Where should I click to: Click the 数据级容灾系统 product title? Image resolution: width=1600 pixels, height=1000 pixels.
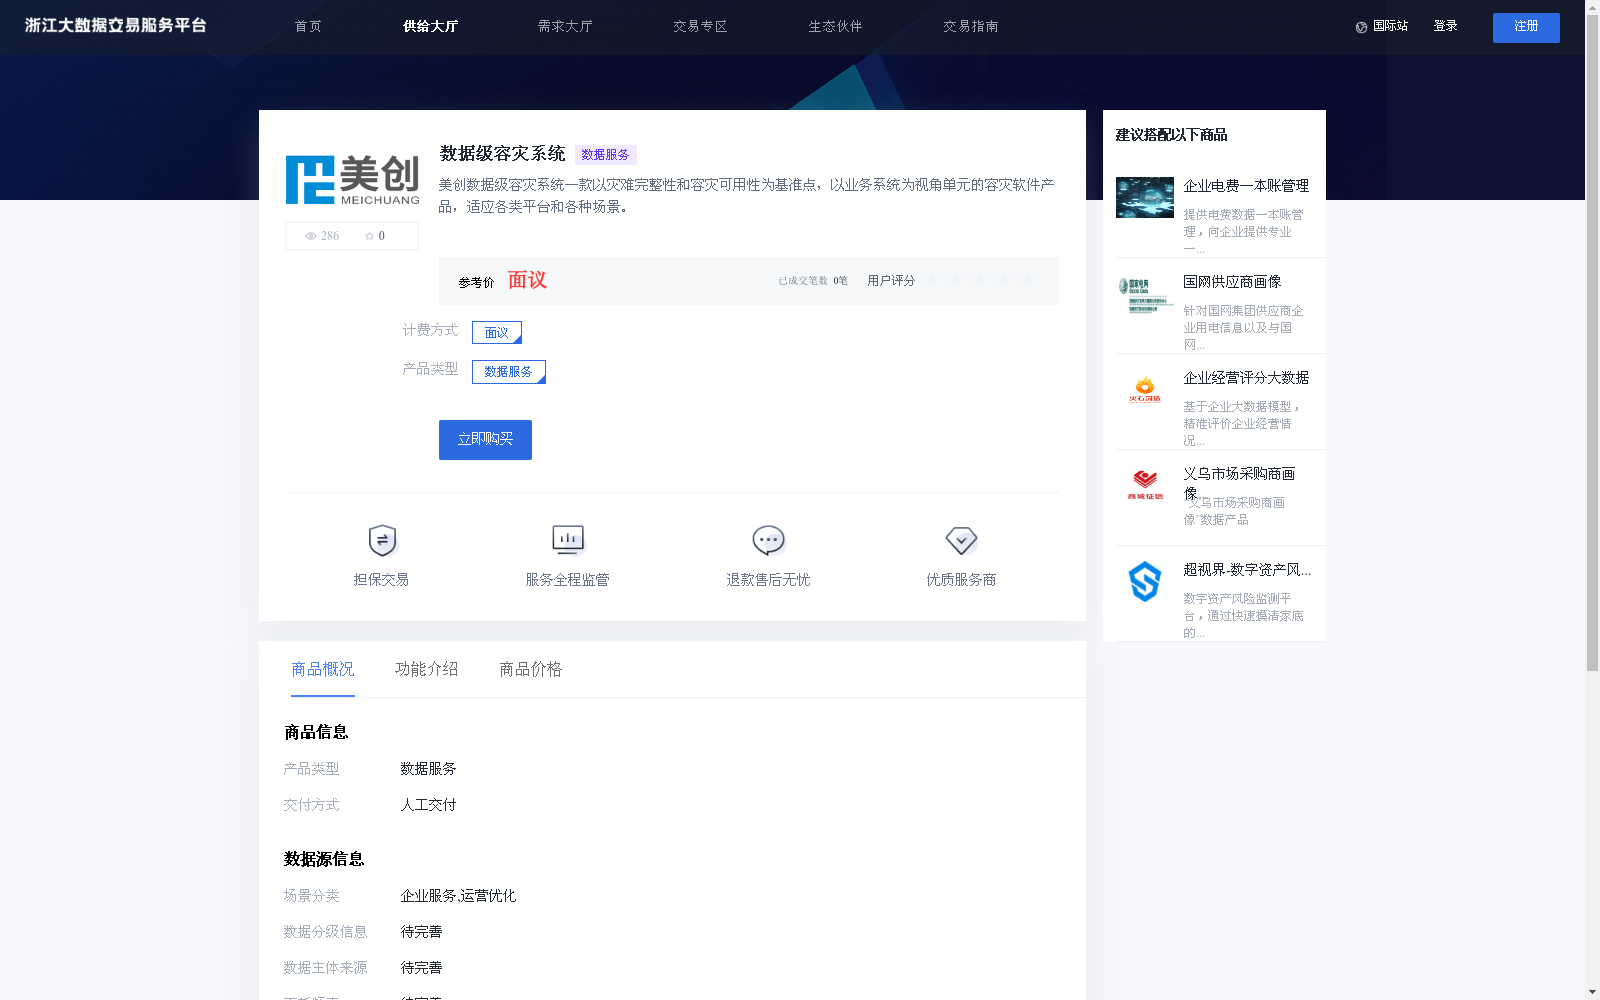click(503, 154)
